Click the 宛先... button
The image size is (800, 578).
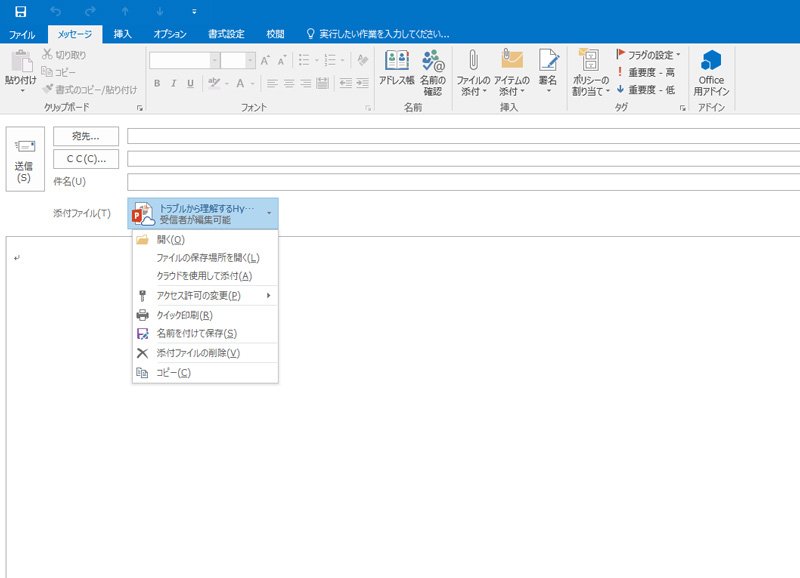click(86, 136)
